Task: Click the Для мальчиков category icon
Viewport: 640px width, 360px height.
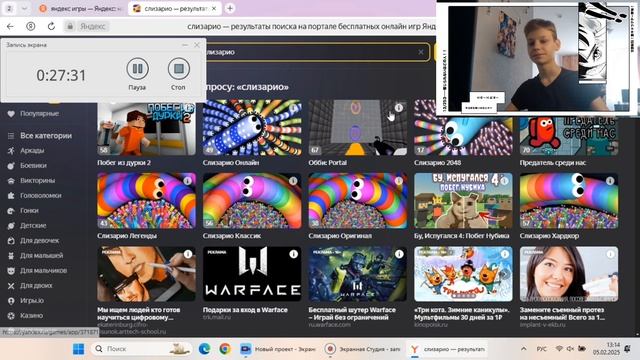Action: coord(11,271)
